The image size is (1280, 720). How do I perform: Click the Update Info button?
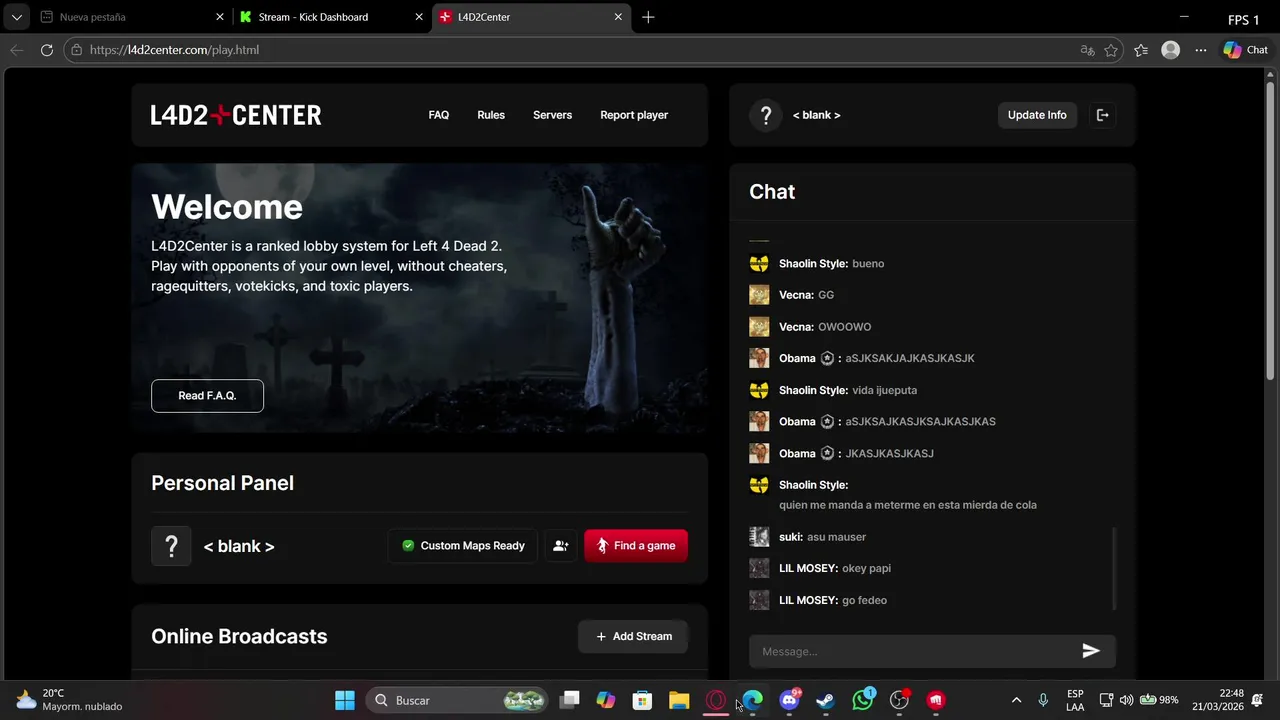(x=1037, y=115)
